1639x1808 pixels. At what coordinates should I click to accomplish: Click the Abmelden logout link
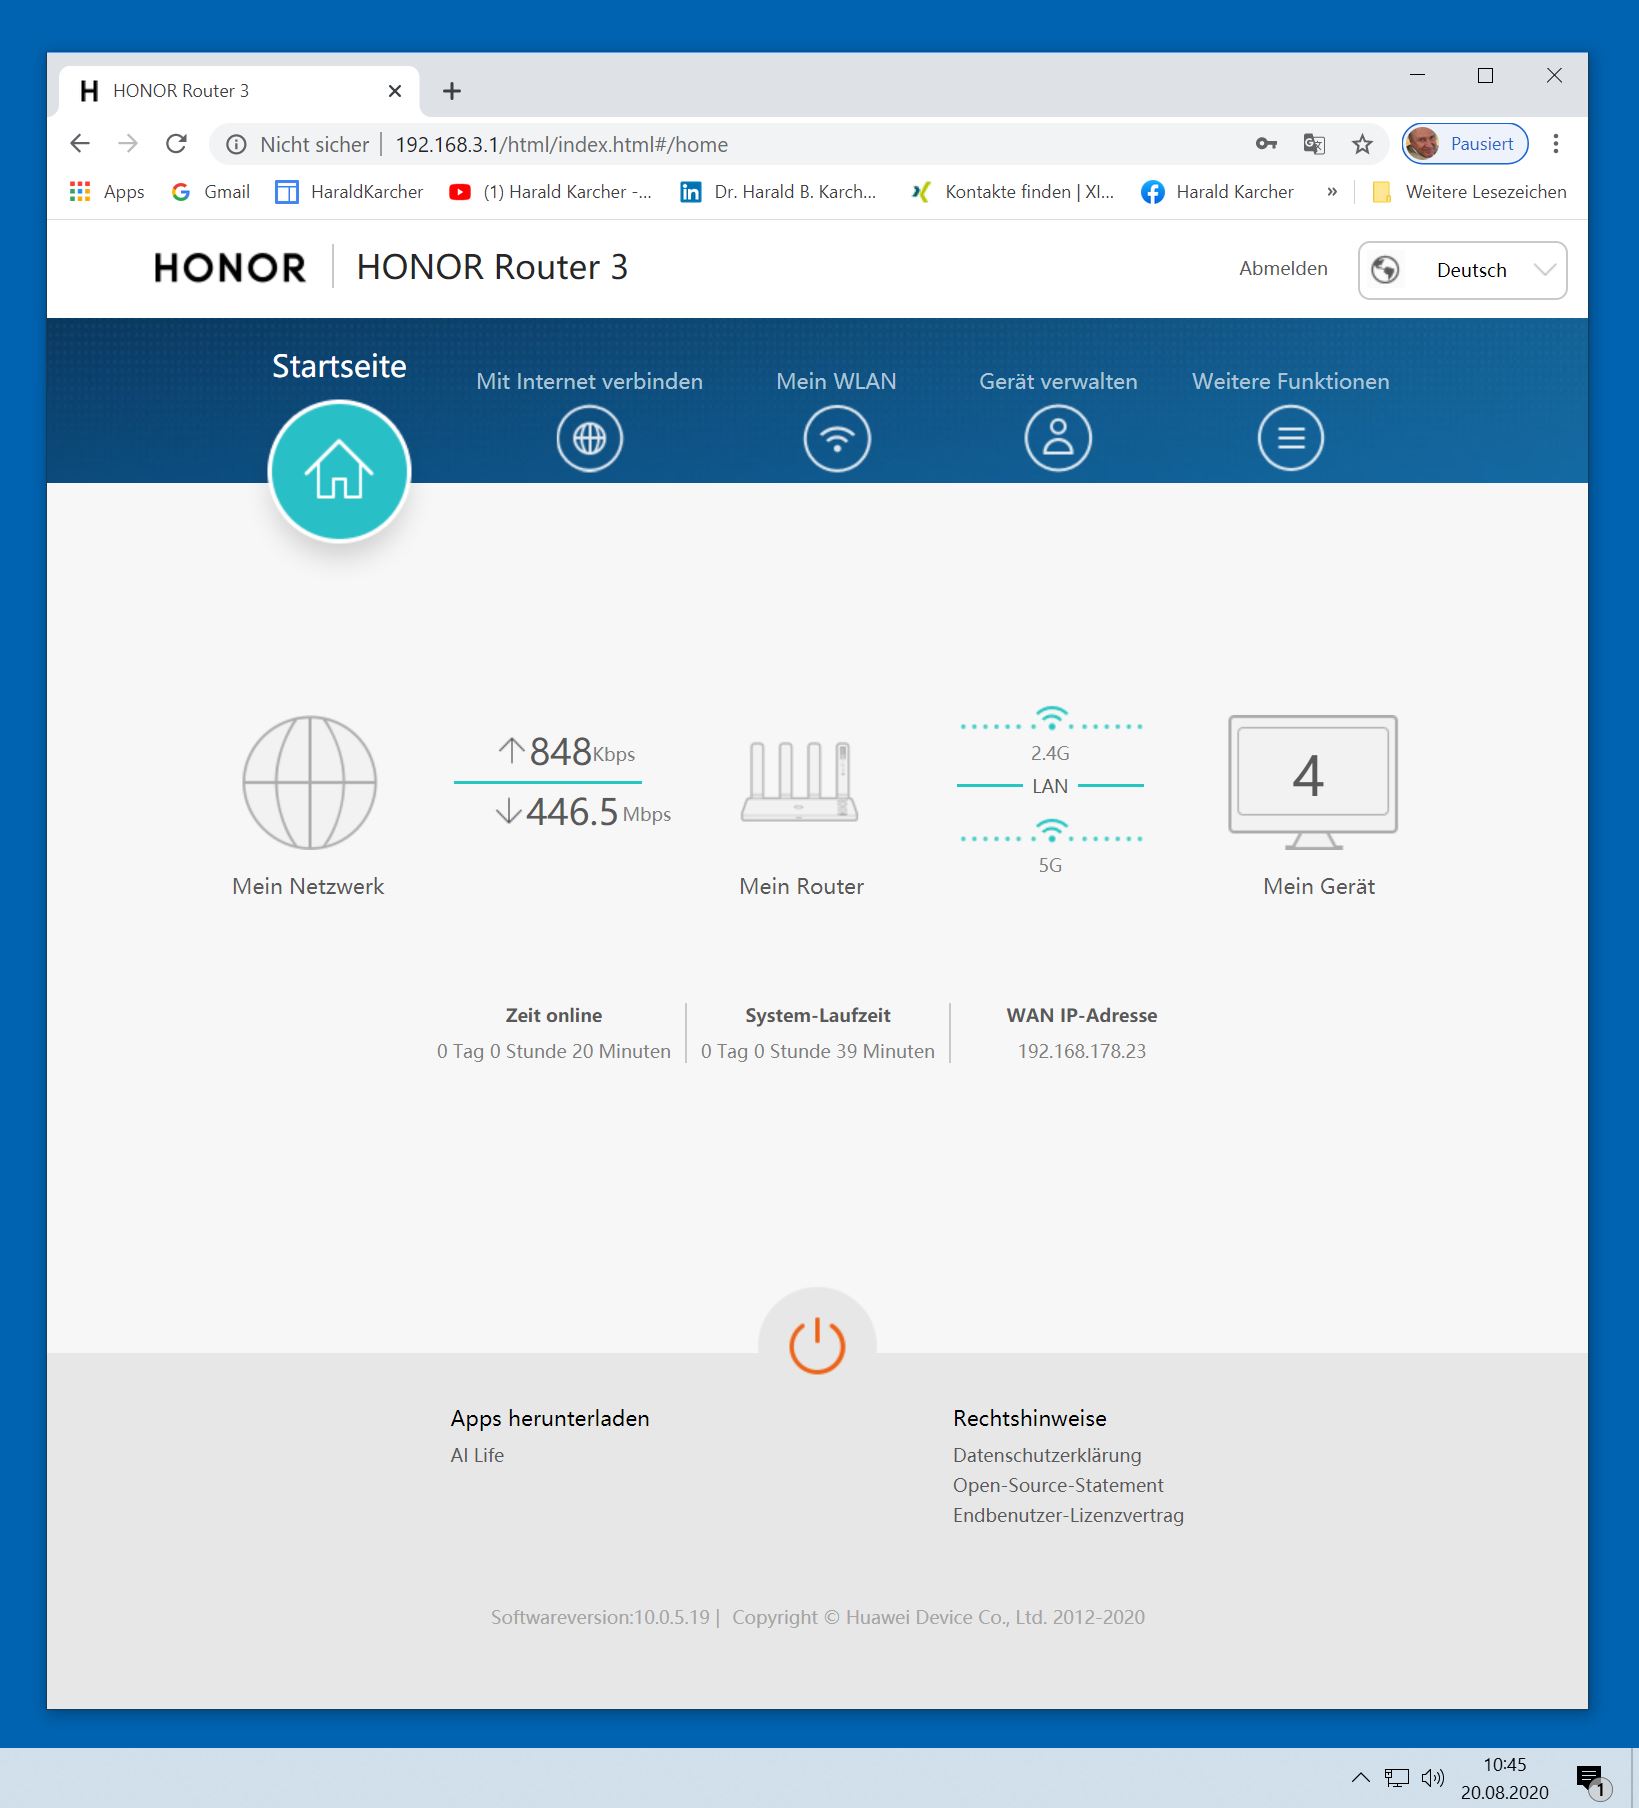pos(1283,268)
